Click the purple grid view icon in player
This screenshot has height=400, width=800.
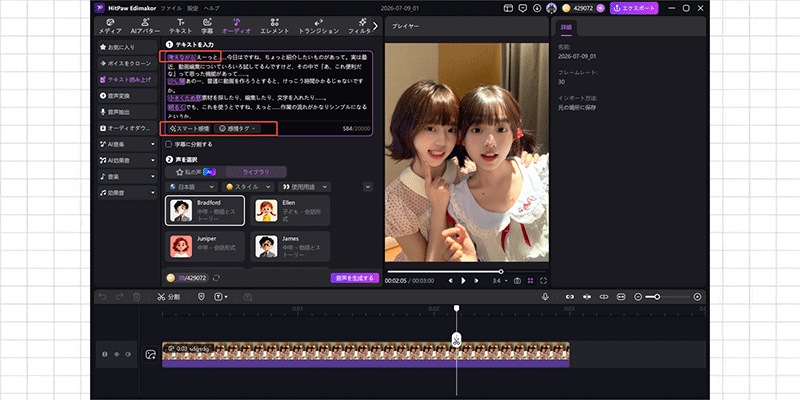[531, 281]
